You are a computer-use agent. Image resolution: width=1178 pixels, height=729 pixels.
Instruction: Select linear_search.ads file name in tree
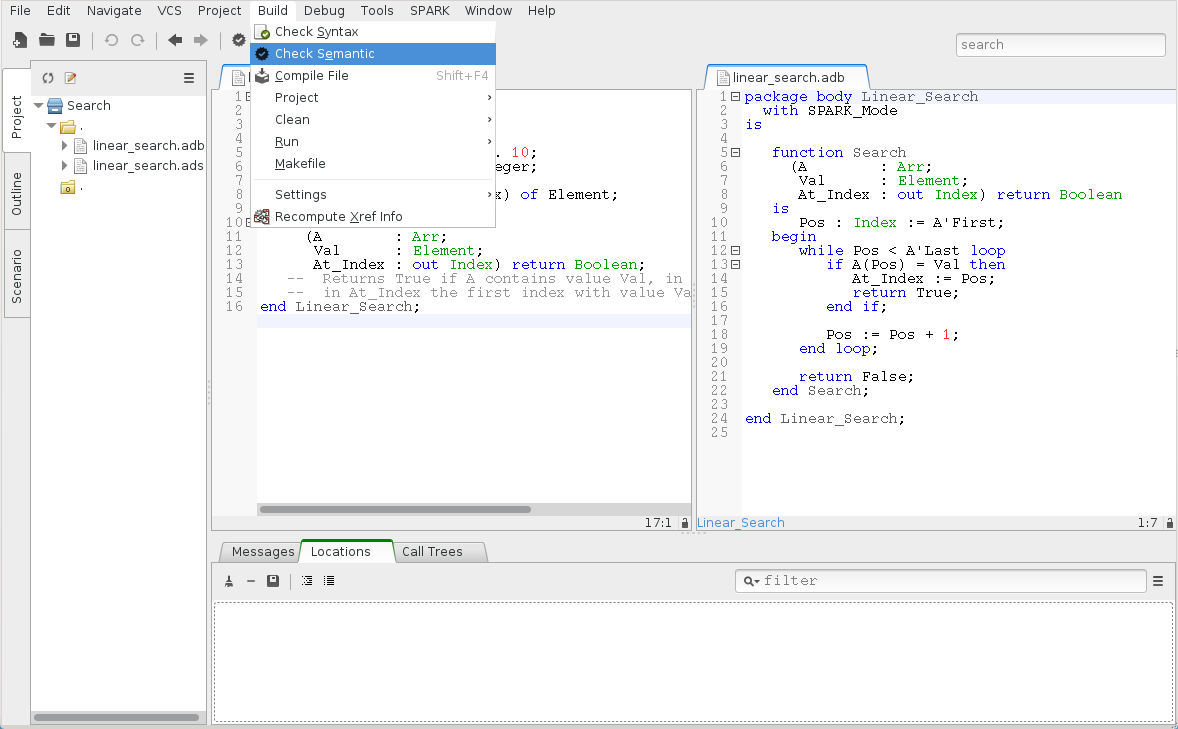pos(148,166)
